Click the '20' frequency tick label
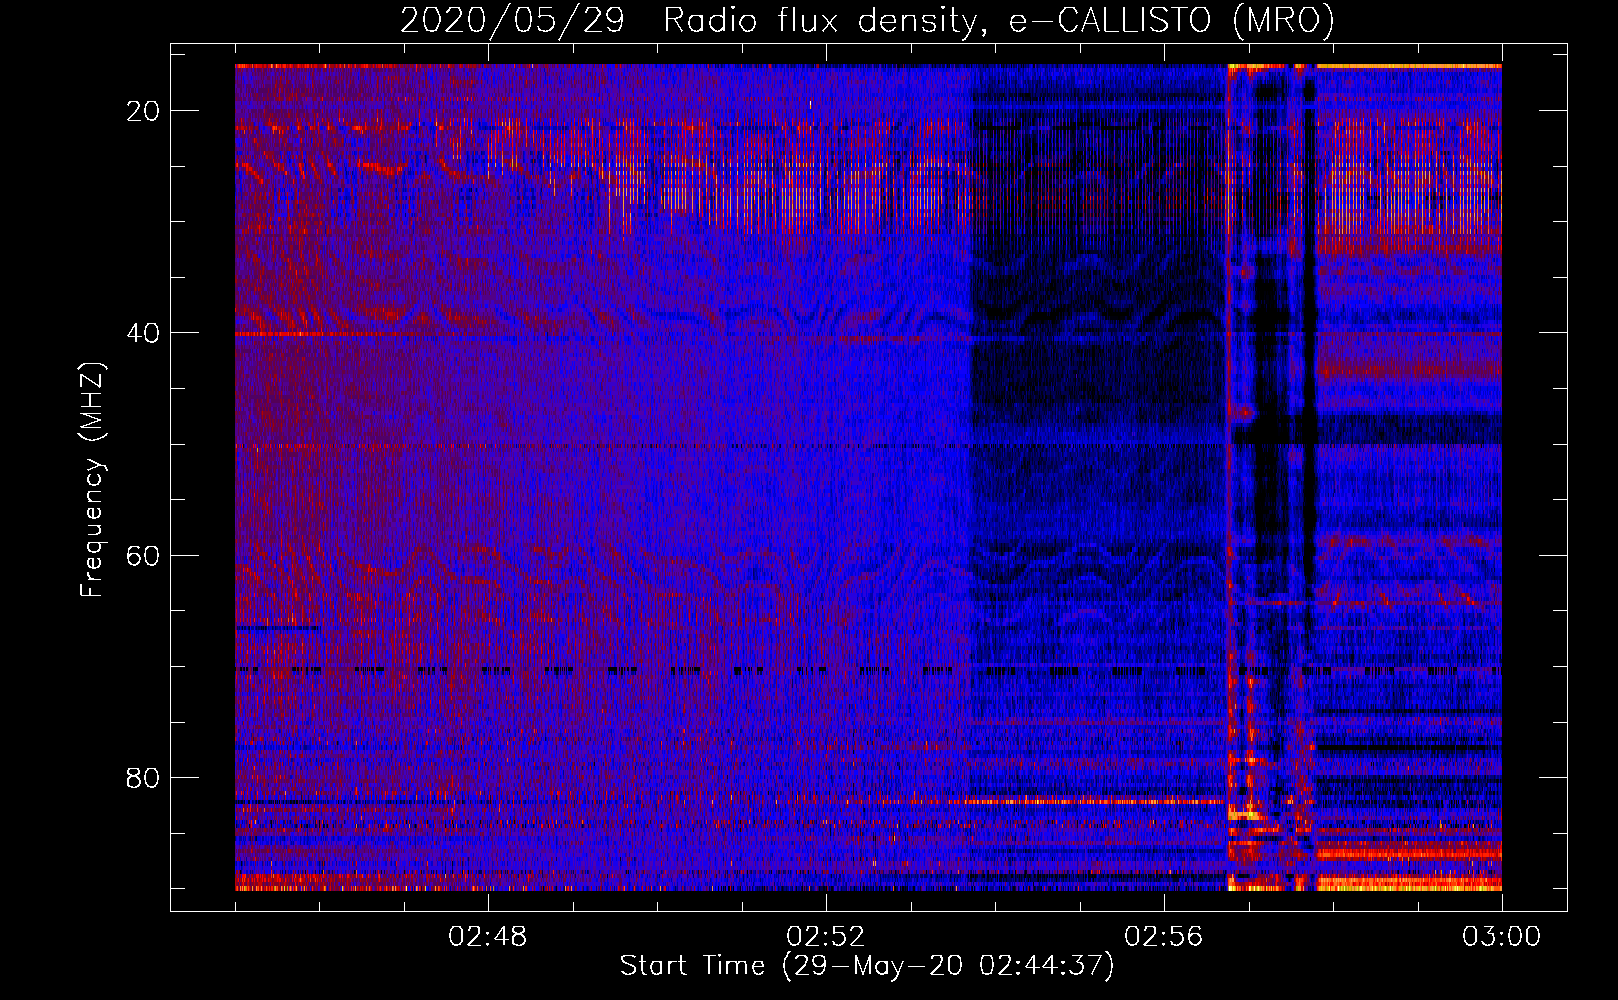 (144, 111)
